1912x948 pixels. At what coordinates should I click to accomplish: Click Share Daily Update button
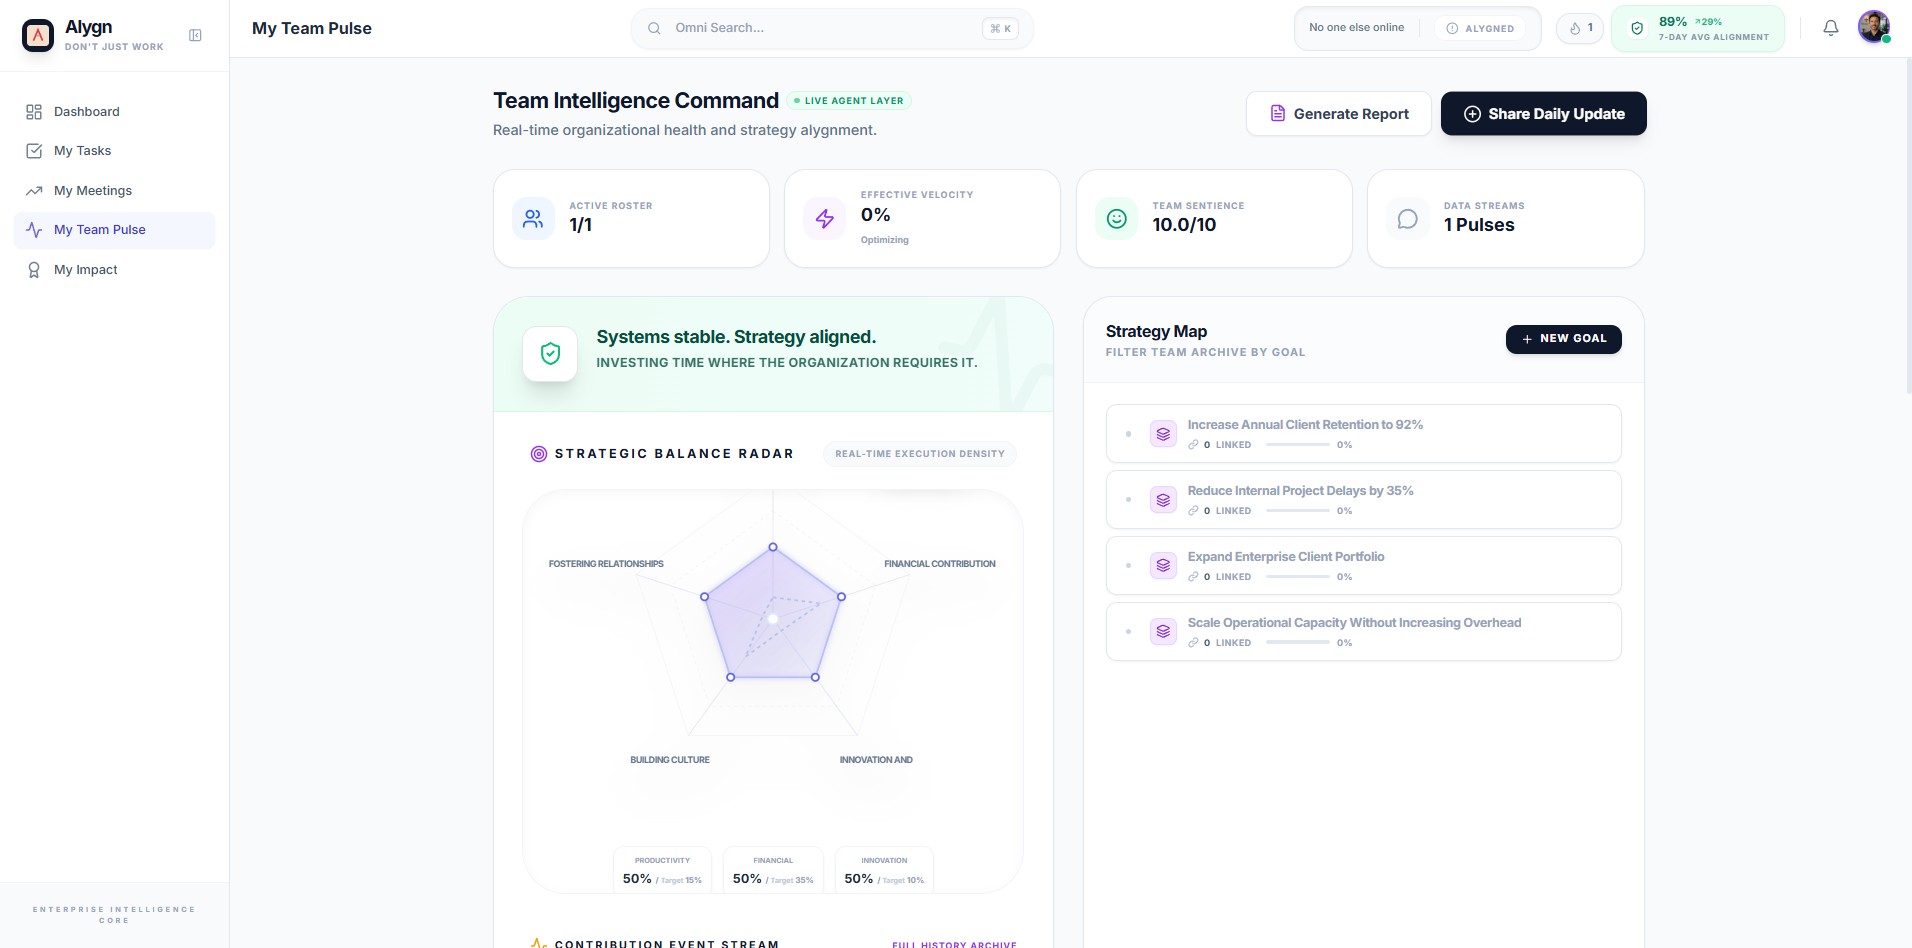1544,114
